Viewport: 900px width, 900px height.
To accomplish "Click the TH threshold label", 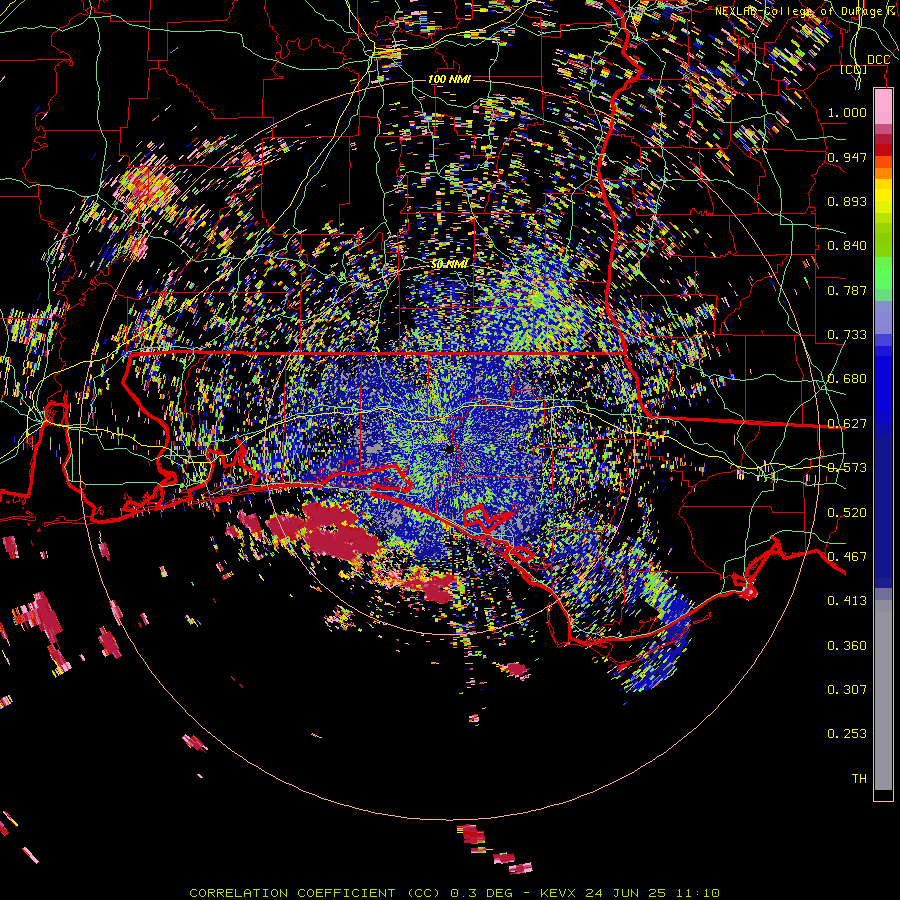I will (859, 779).
